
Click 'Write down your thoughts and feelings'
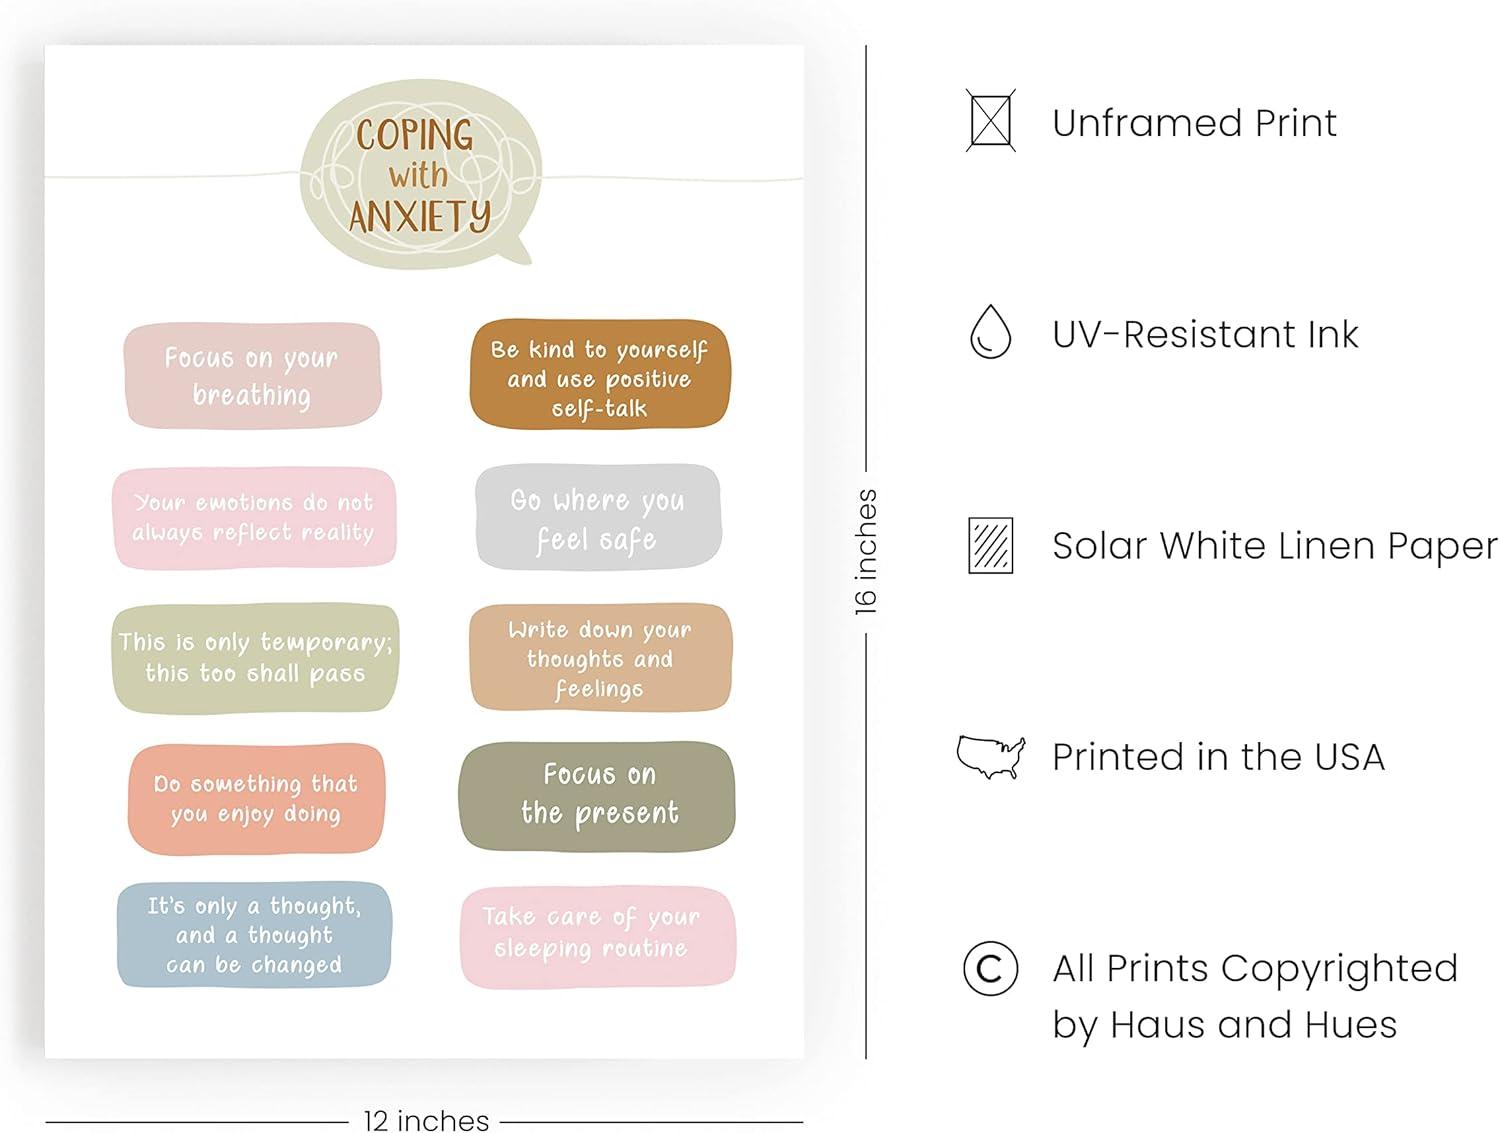tap(600, 658)
